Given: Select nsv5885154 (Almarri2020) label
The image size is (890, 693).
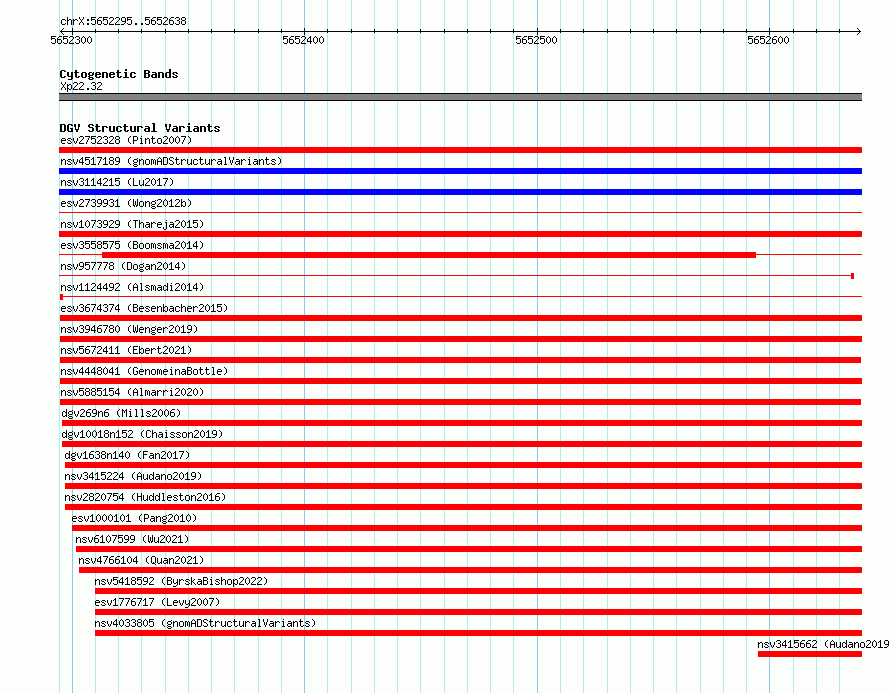Looking at the screenshot, I should point(132,392).
